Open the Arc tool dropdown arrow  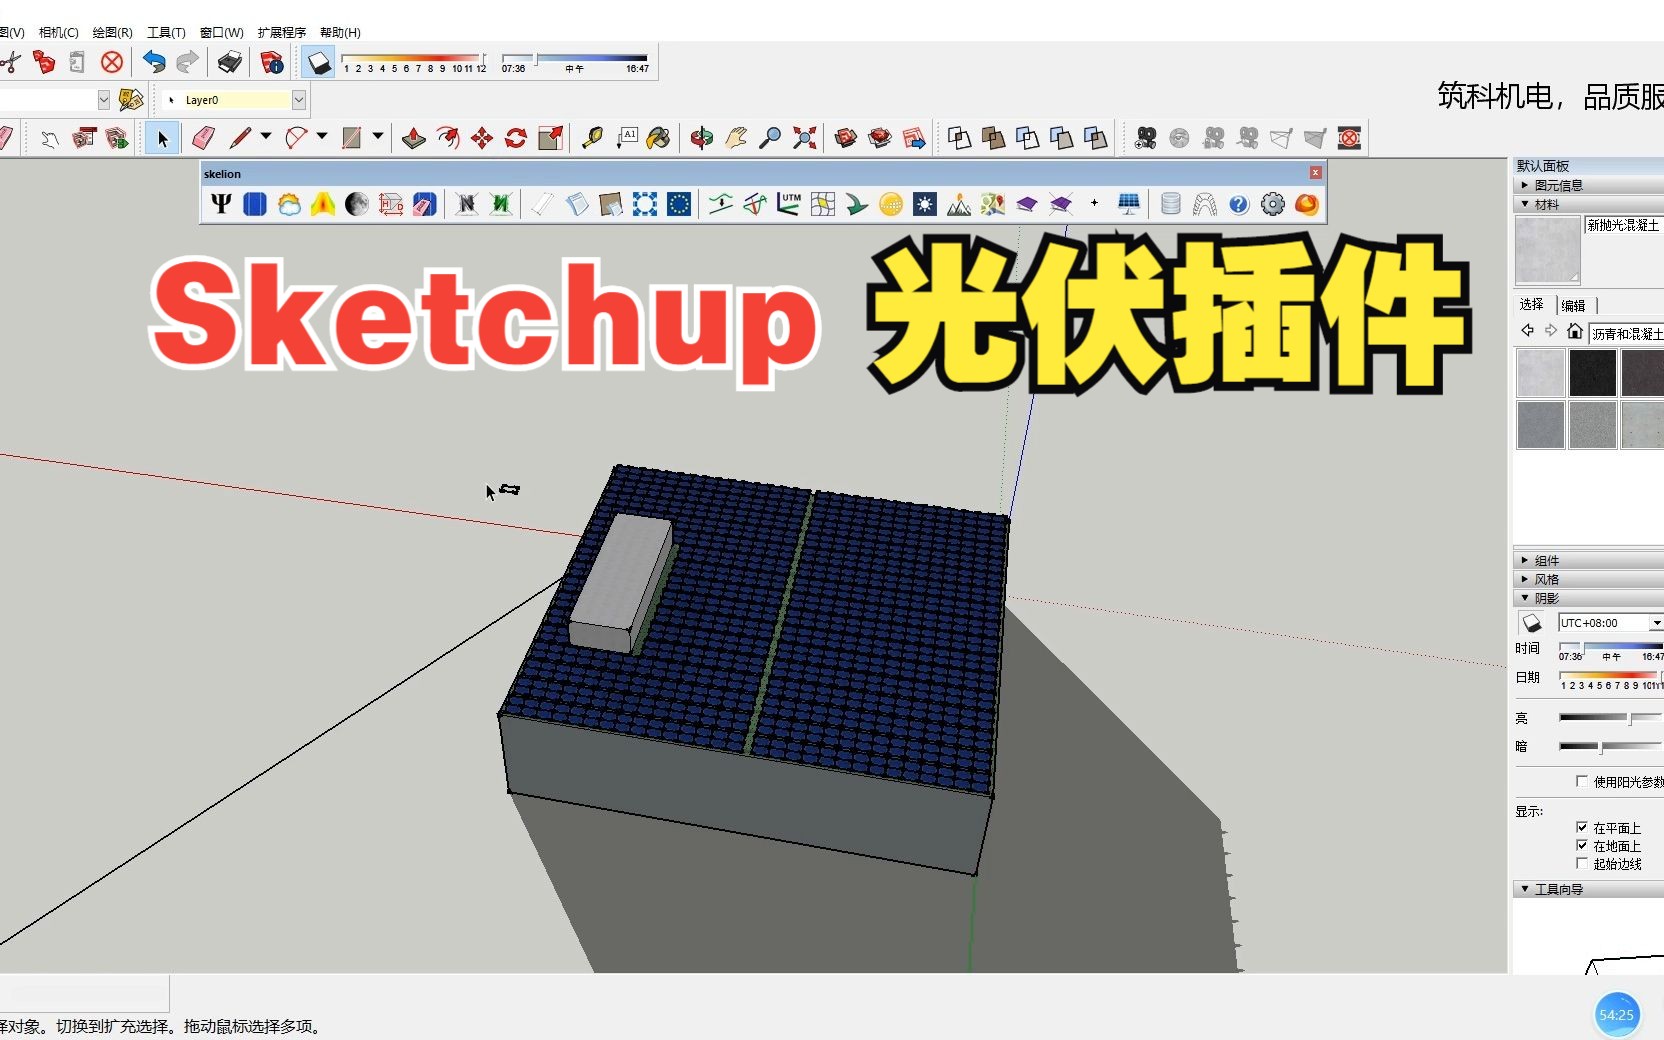pyautogui.click(x=322, y=136)
